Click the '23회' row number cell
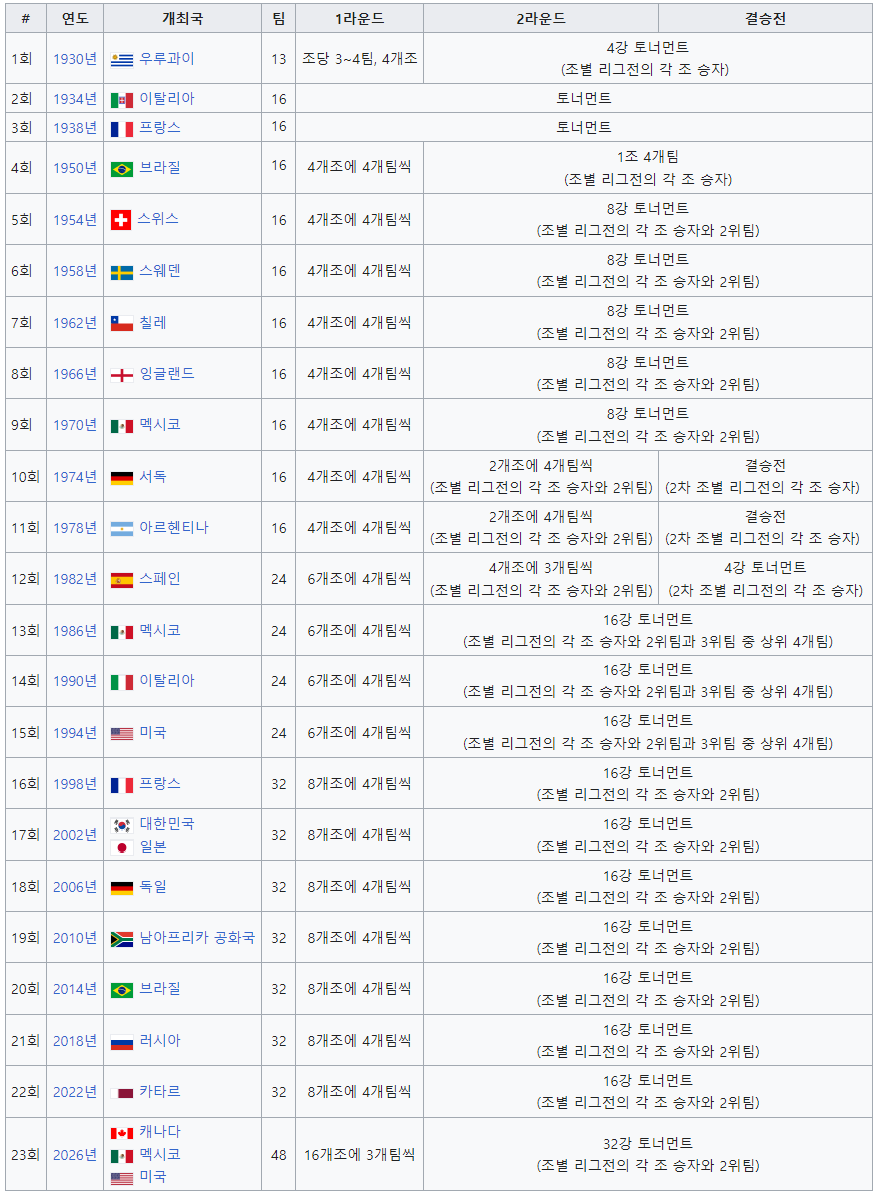 click(x=25, y=1155)
